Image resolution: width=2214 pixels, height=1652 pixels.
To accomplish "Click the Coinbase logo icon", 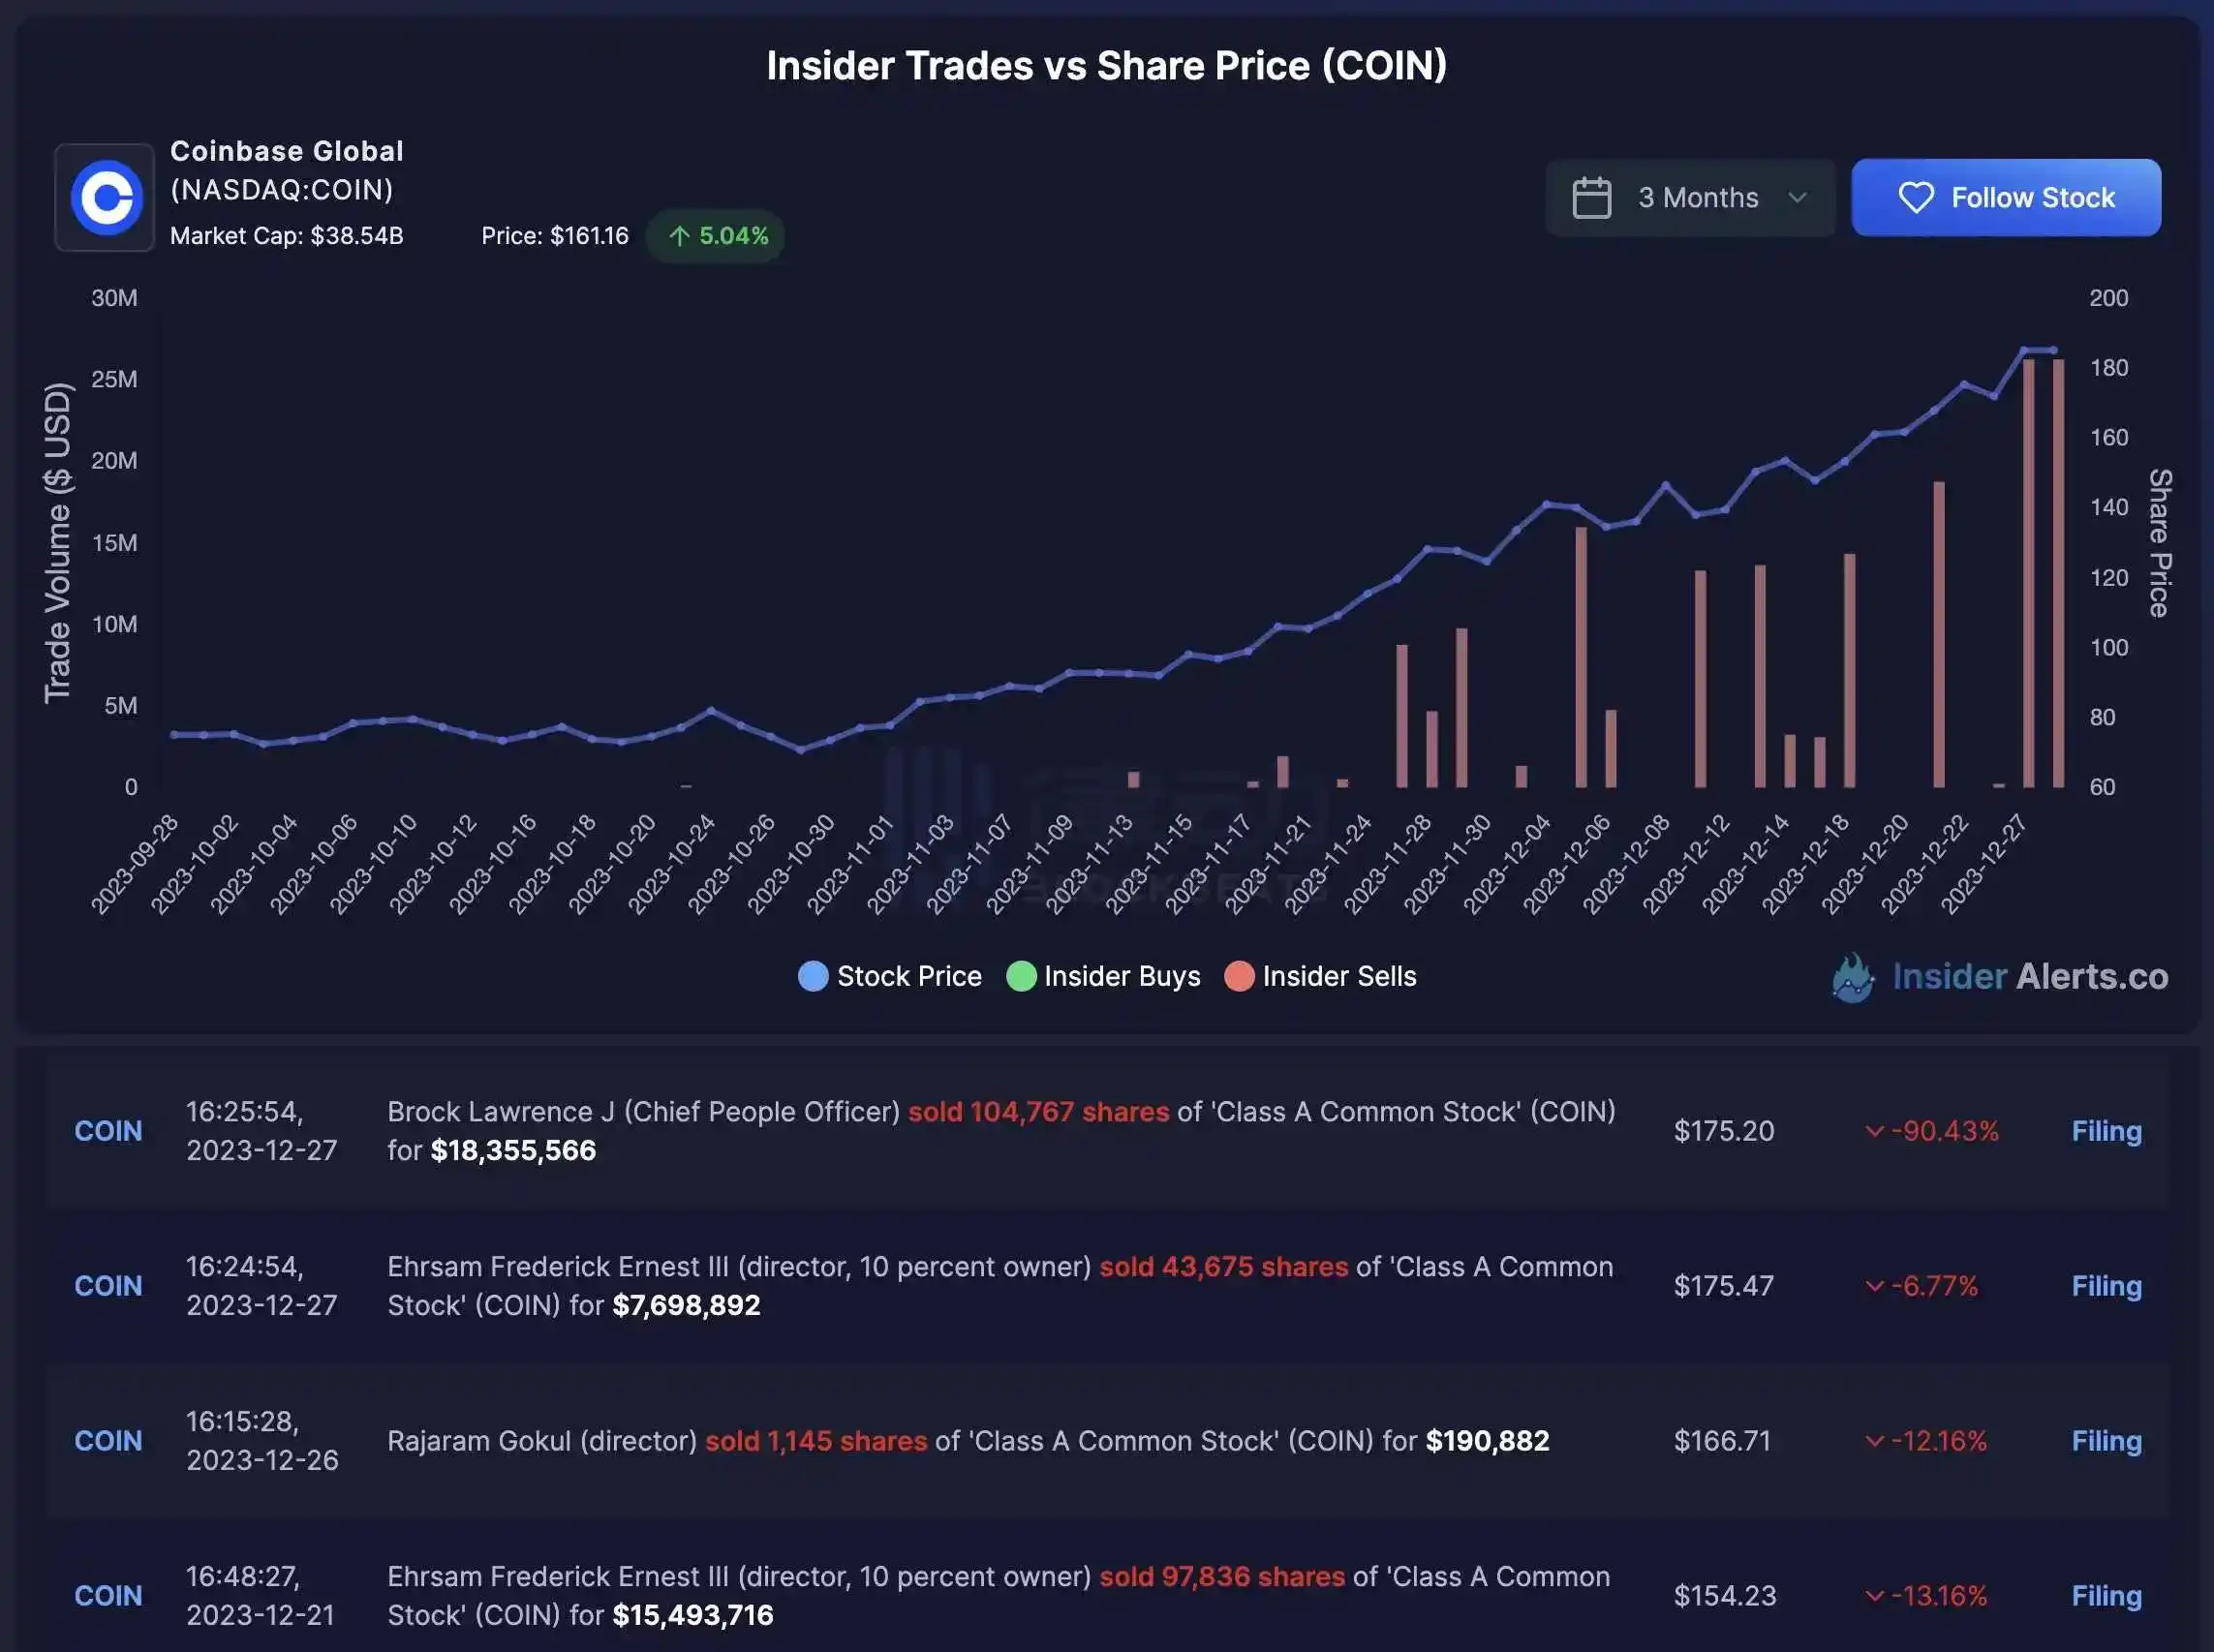I will tap(106, 197).
